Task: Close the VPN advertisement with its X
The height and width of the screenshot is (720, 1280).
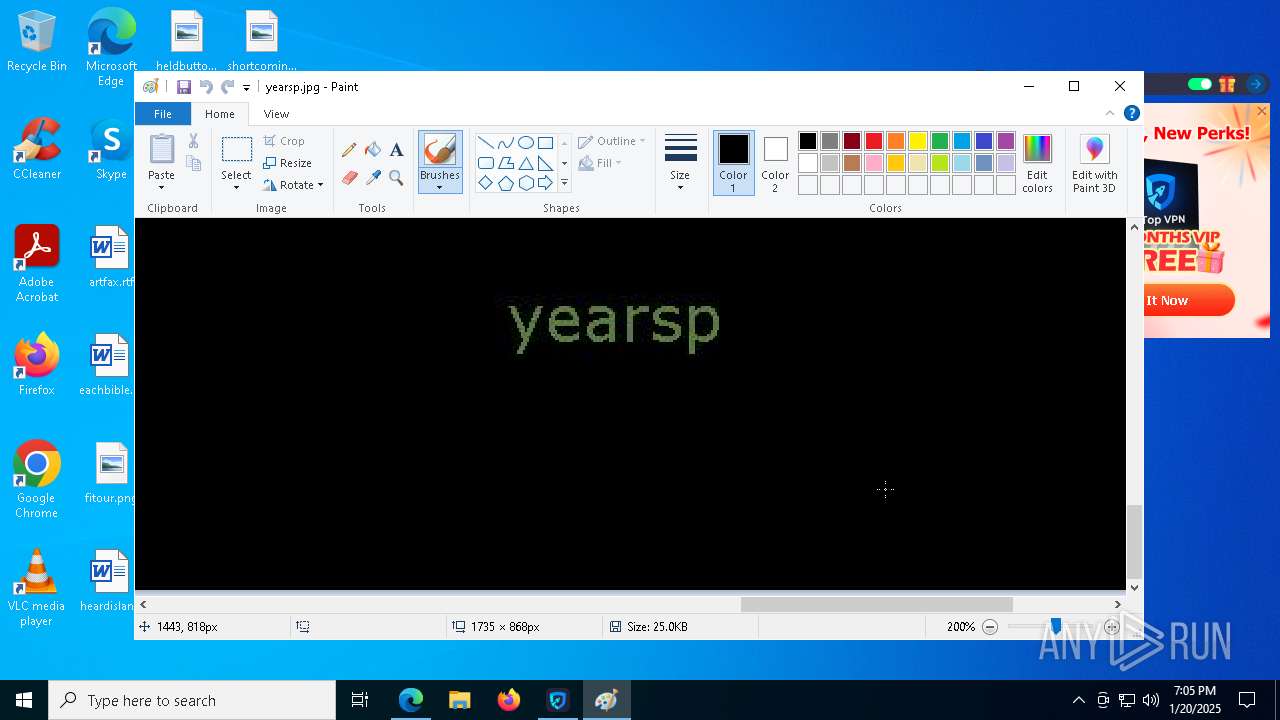Action: (x=1261, y=111)
